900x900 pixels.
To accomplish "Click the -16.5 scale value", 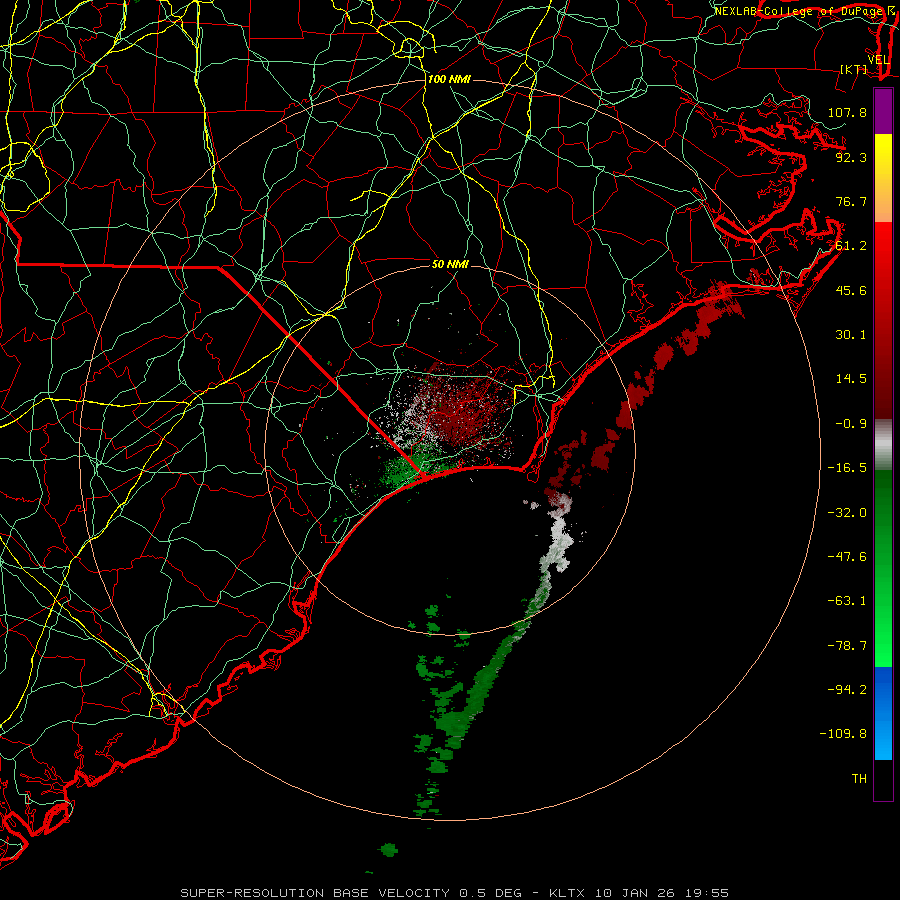I will click(847, 468).
